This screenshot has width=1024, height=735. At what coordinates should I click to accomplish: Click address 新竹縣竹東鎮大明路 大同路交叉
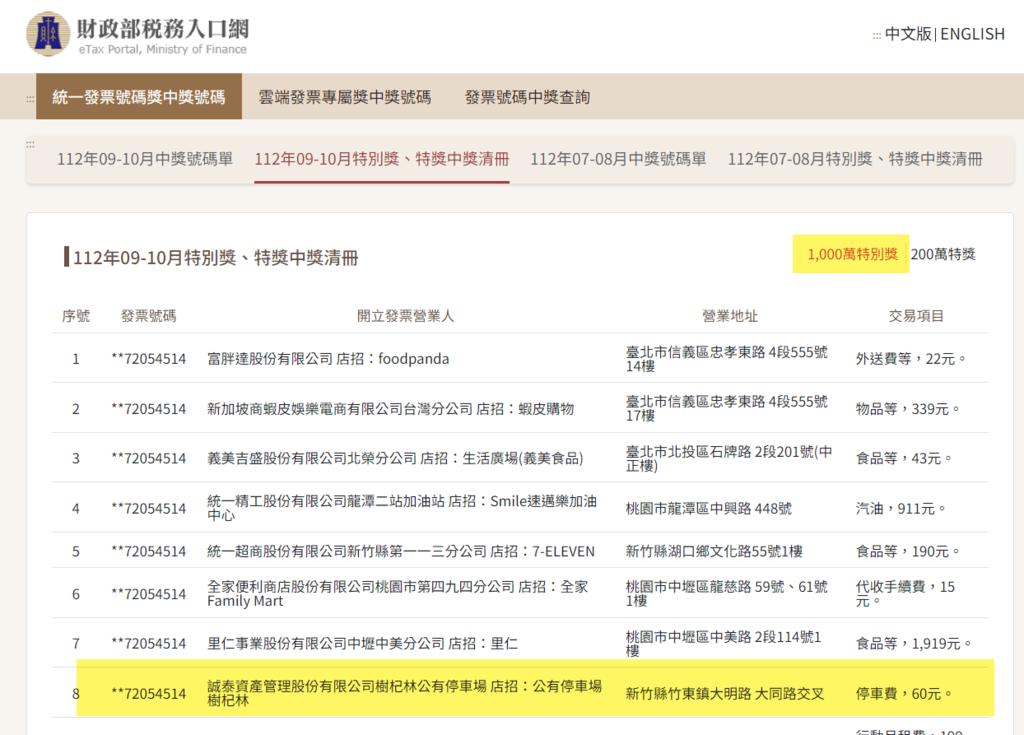[x=724, y=694]
